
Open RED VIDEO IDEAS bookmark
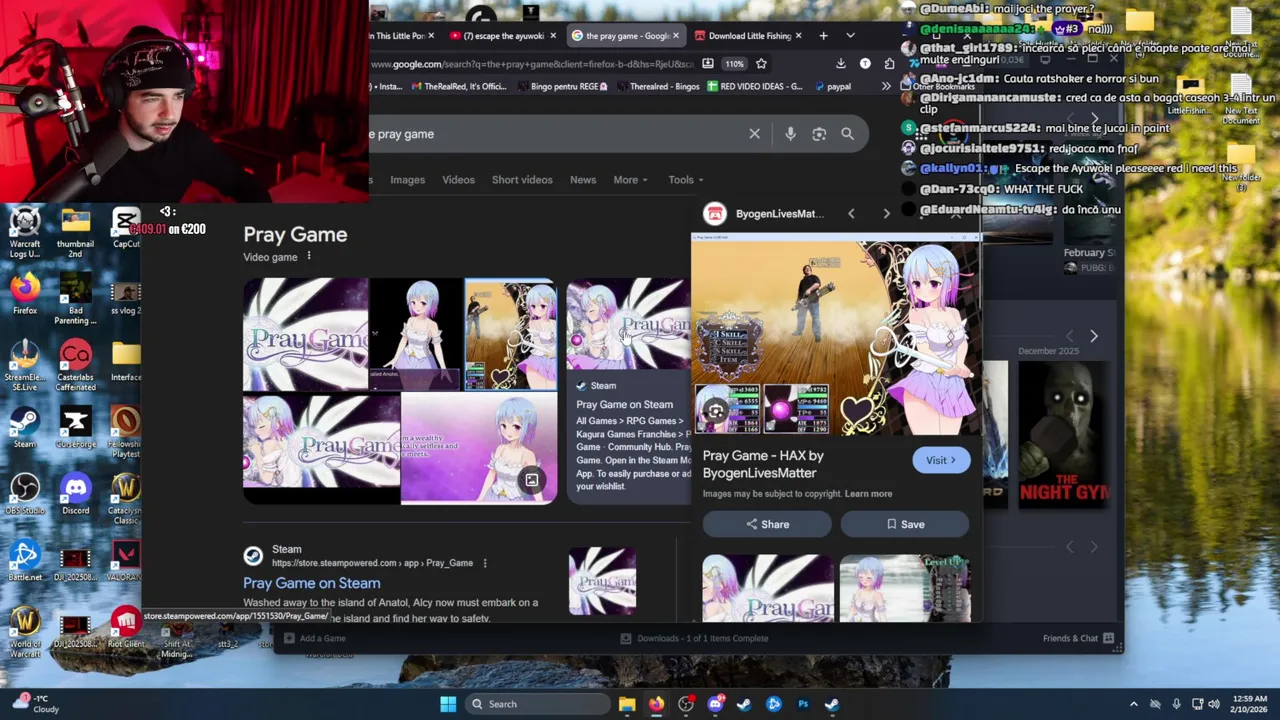(755, 87)
